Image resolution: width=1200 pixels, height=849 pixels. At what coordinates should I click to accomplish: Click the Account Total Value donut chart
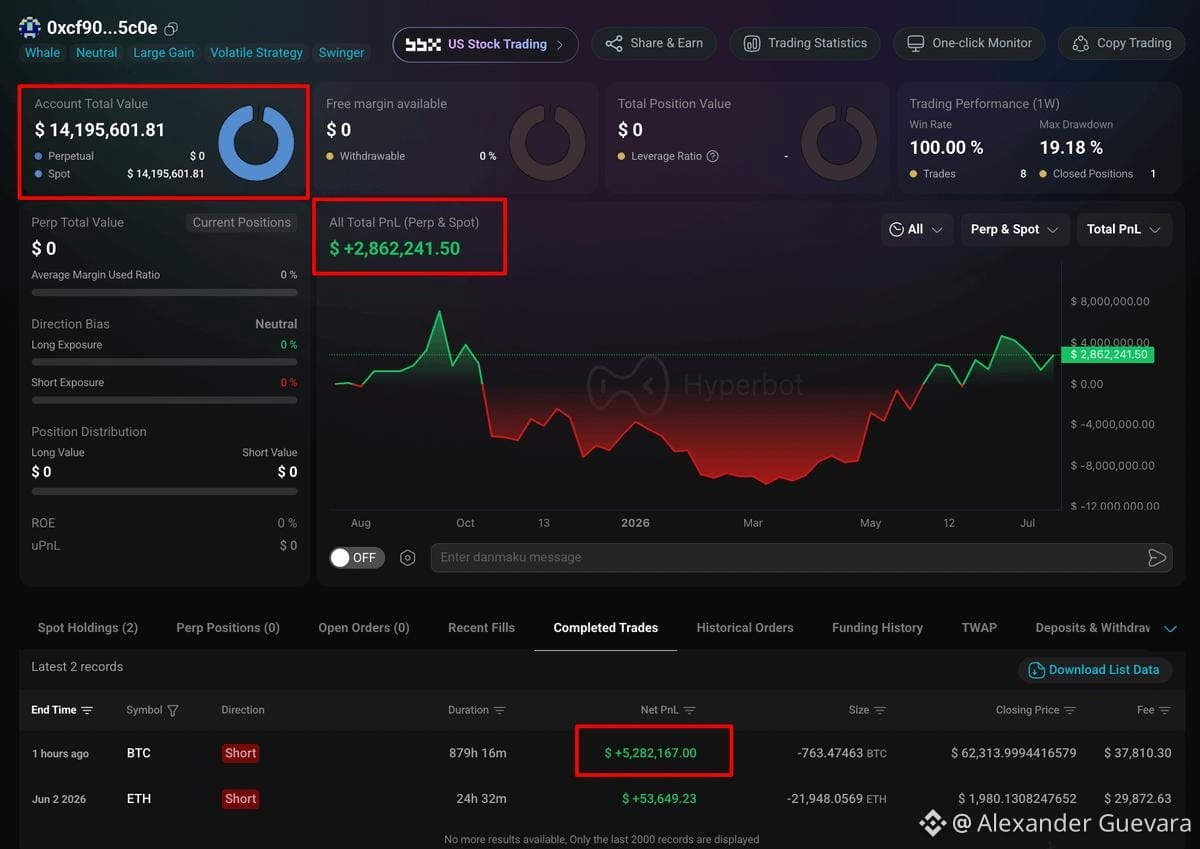click(256, 143)
